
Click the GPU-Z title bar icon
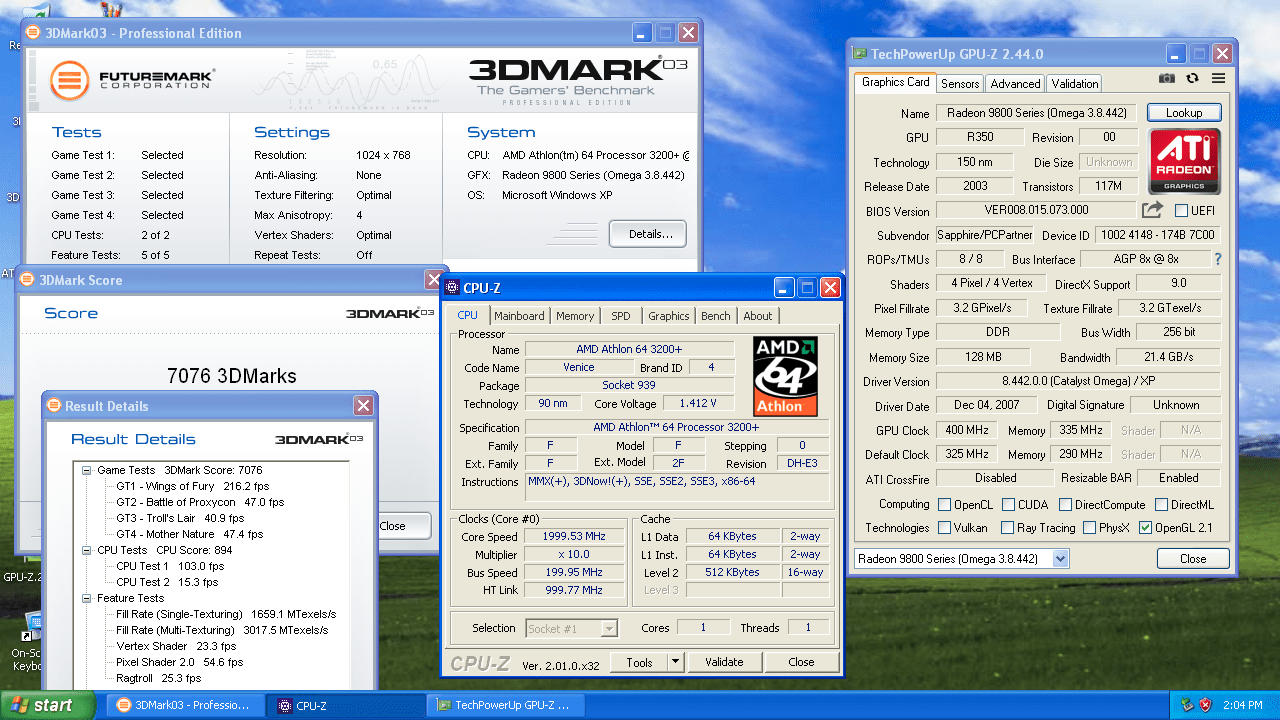[x=859, y=54]
